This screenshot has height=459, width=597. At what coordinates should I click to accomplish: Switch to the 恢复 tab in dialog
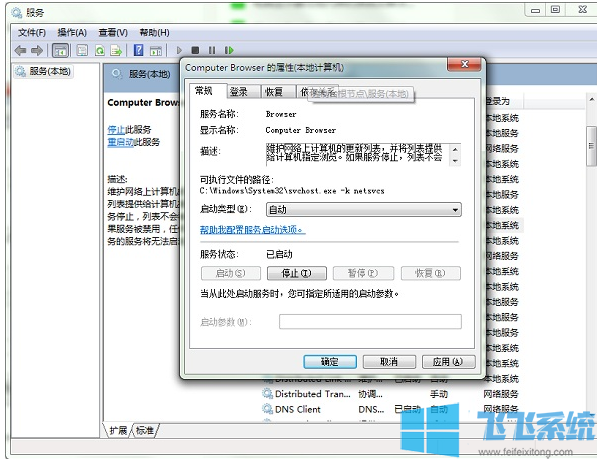click(x=279, y=92)
